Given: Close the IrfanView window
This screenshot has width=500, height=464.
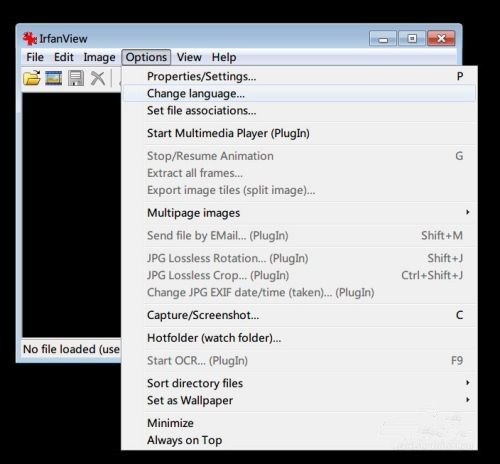Looking at the screenshot, I should [x=441, y=39].
